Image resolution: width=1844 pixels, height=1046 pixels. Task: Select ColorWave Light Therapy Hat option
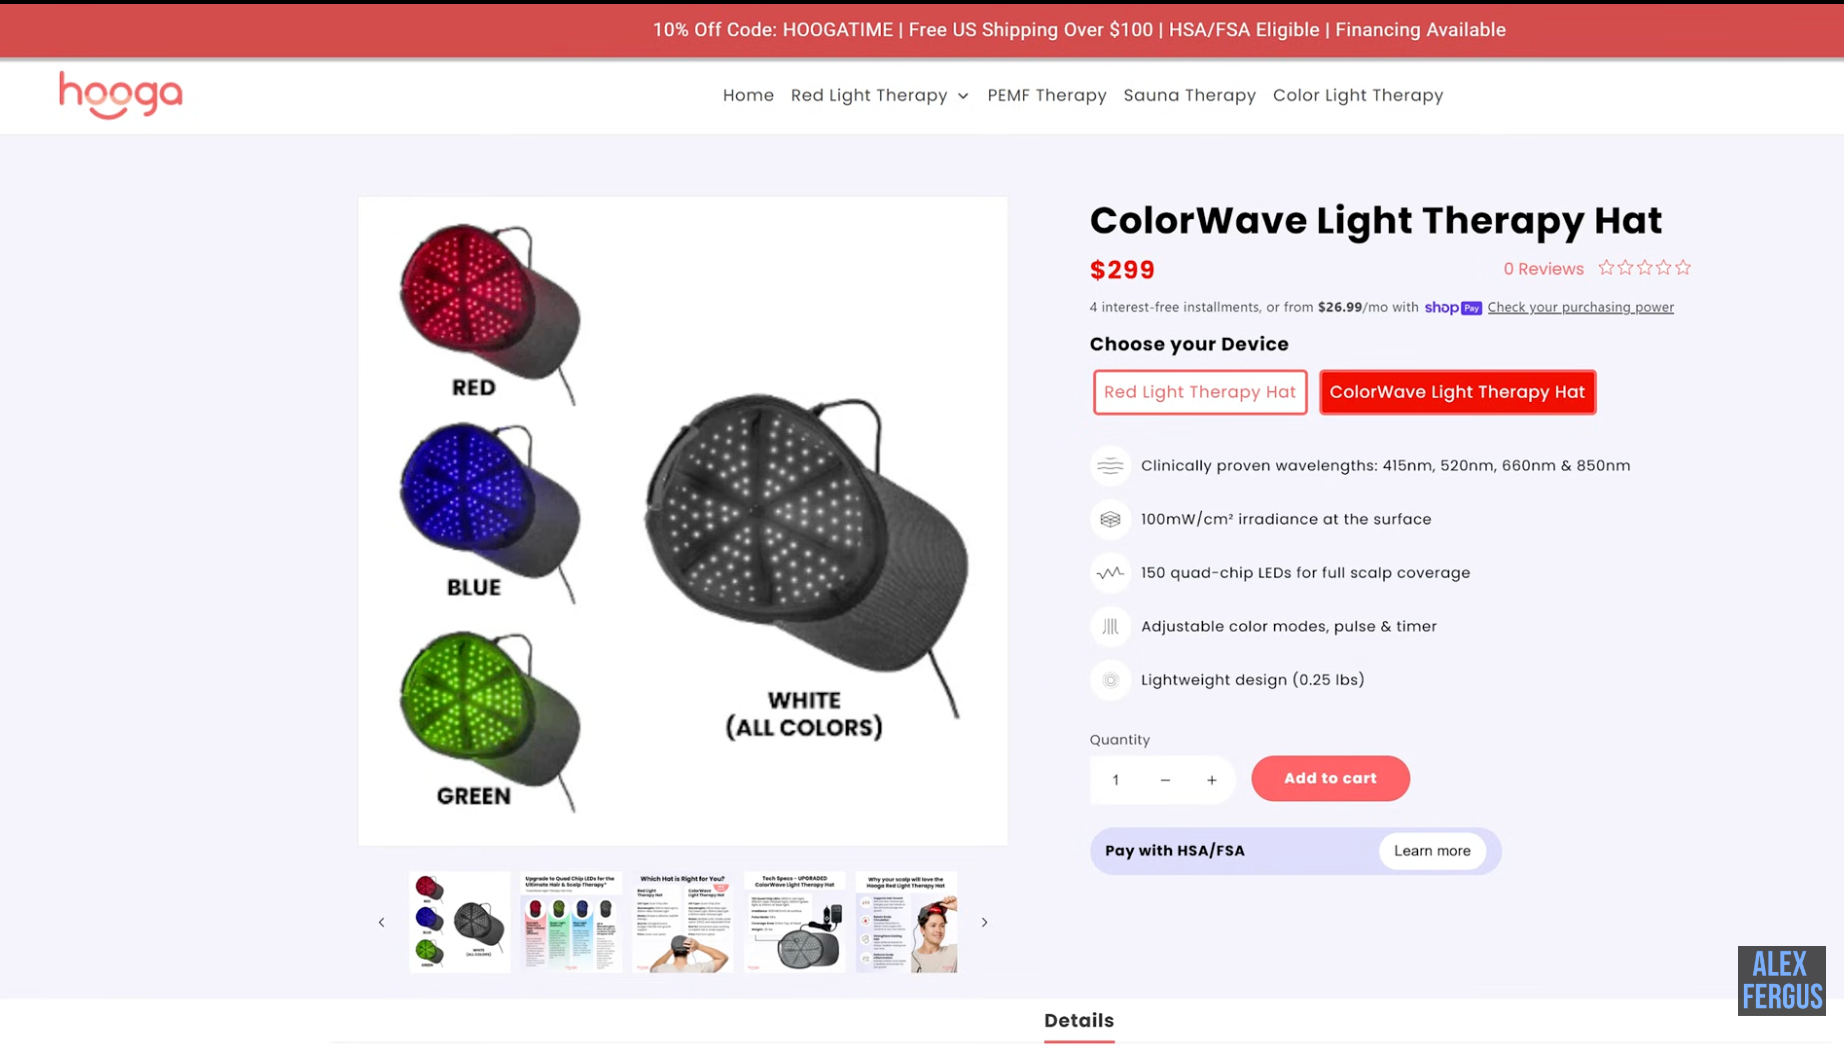(x=1457, y=392)
